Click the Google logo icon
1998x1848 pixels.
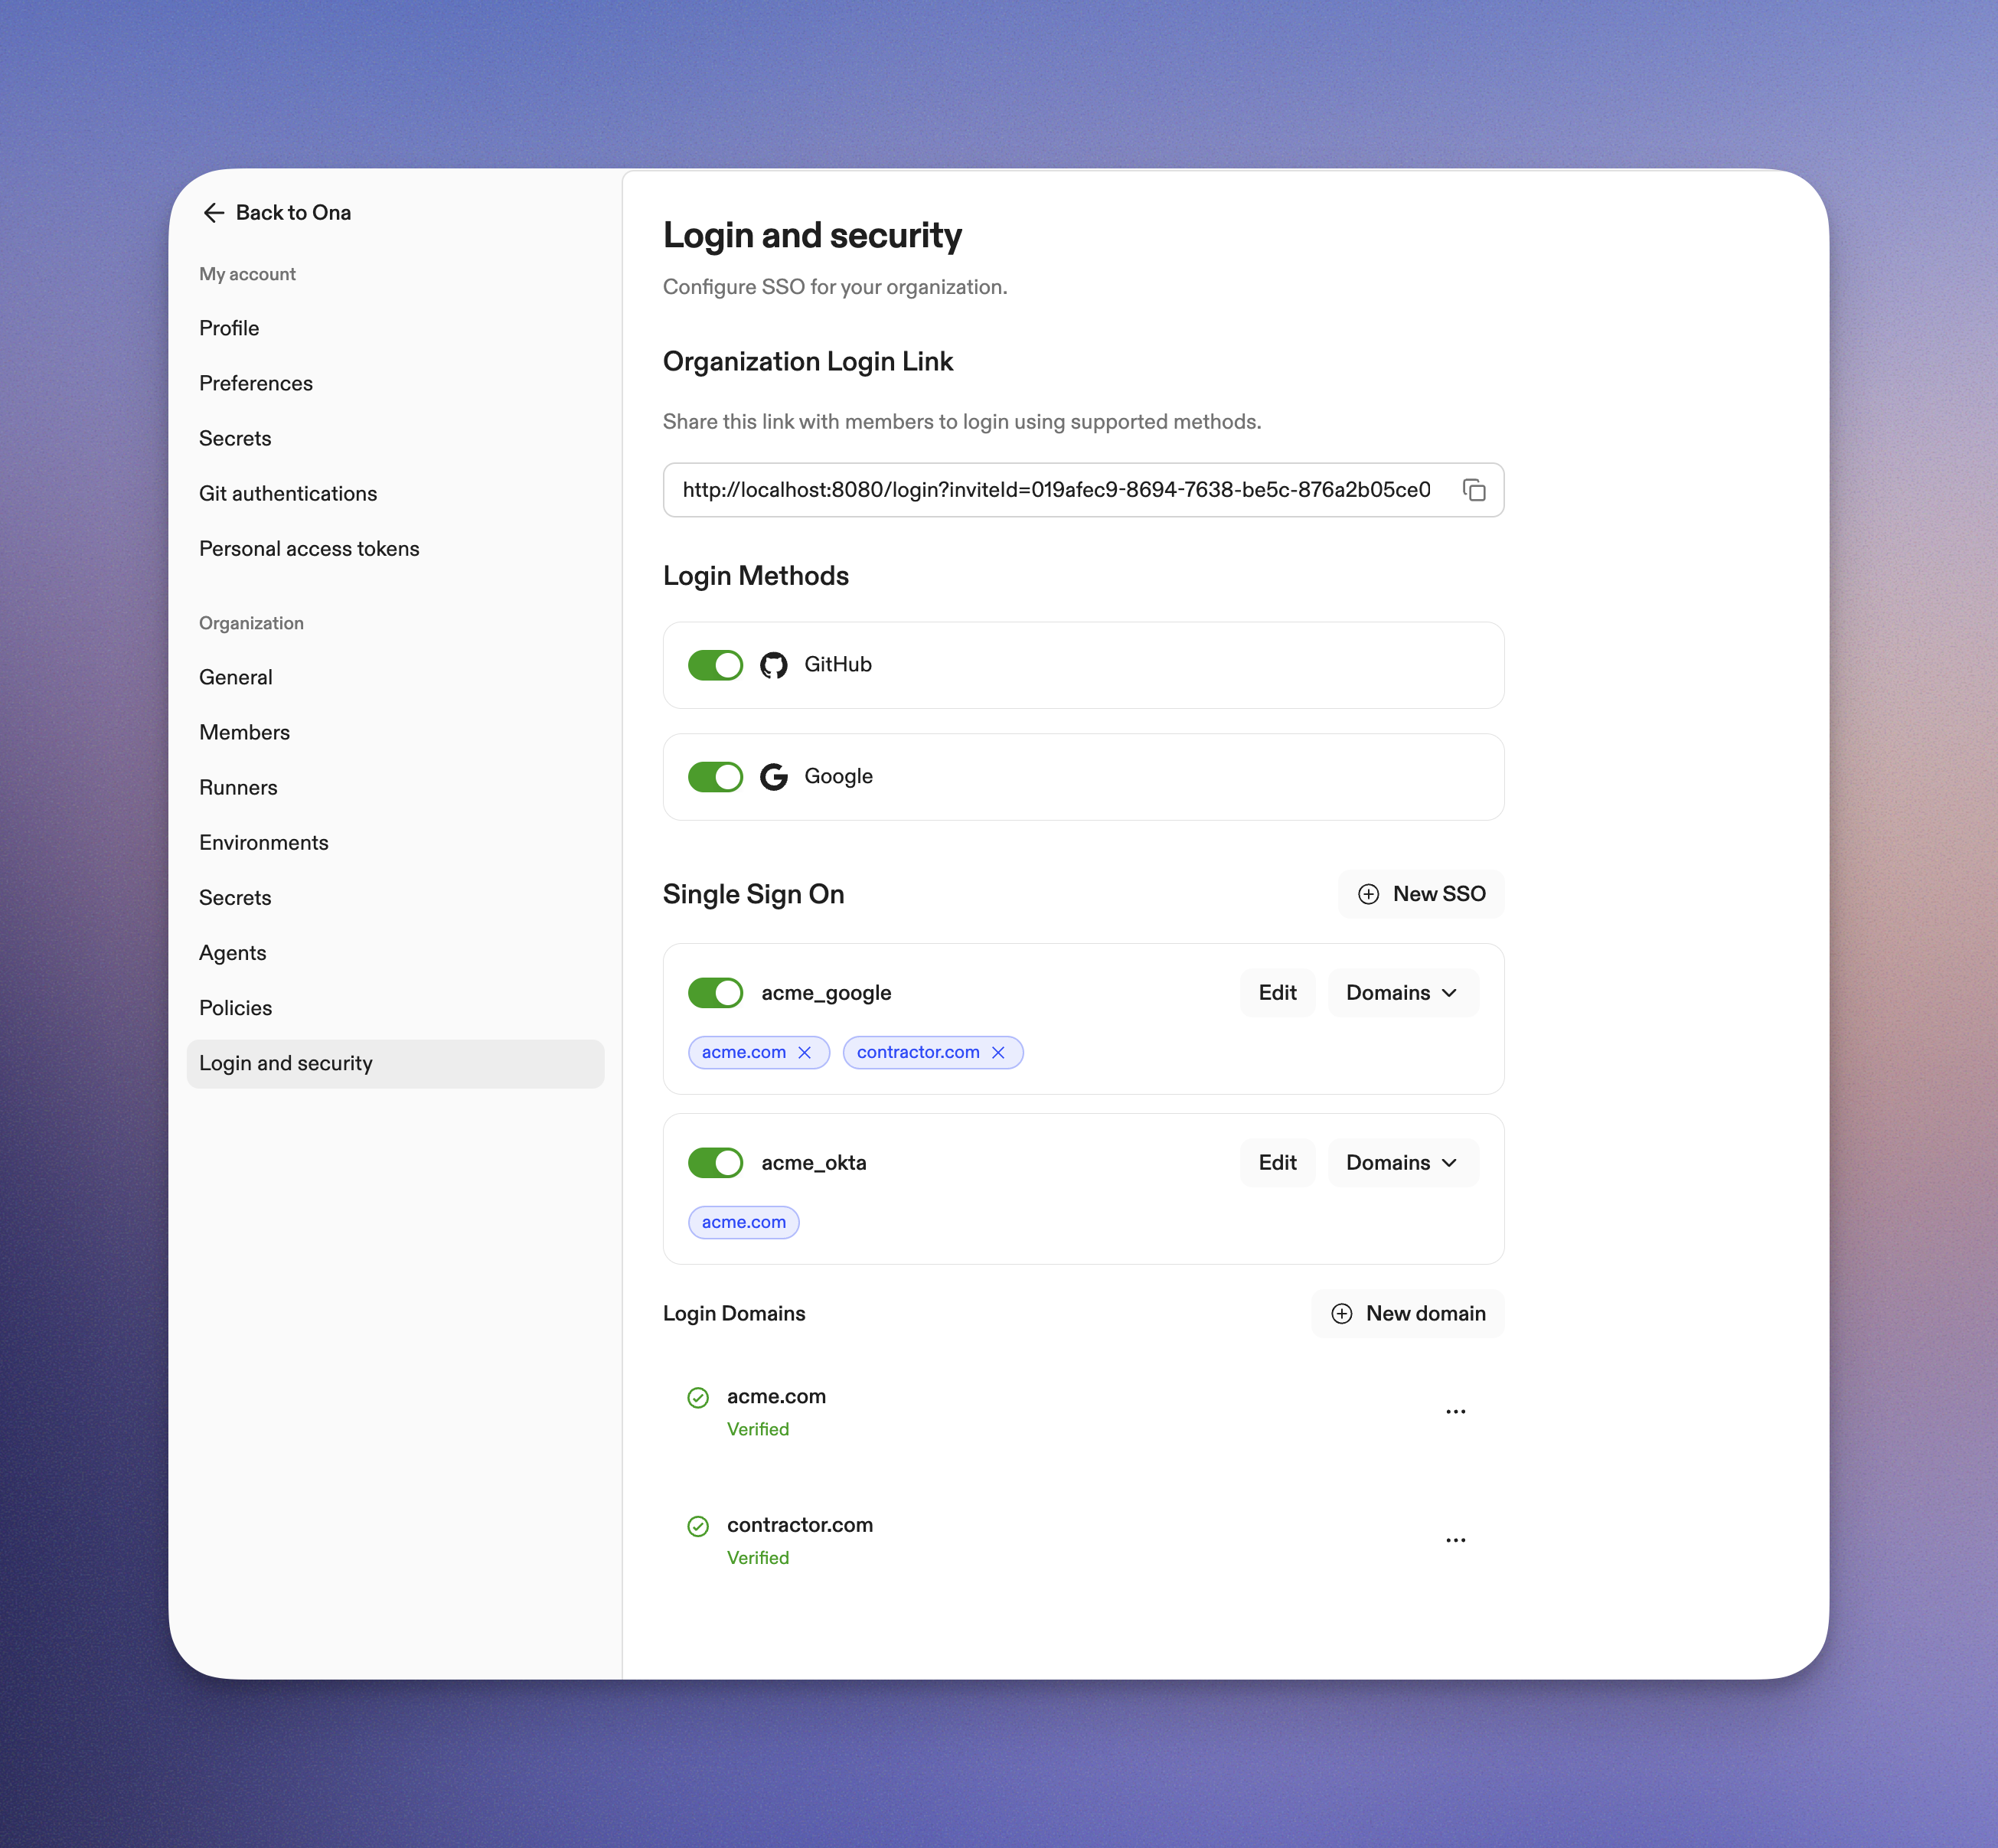(773, 777)
